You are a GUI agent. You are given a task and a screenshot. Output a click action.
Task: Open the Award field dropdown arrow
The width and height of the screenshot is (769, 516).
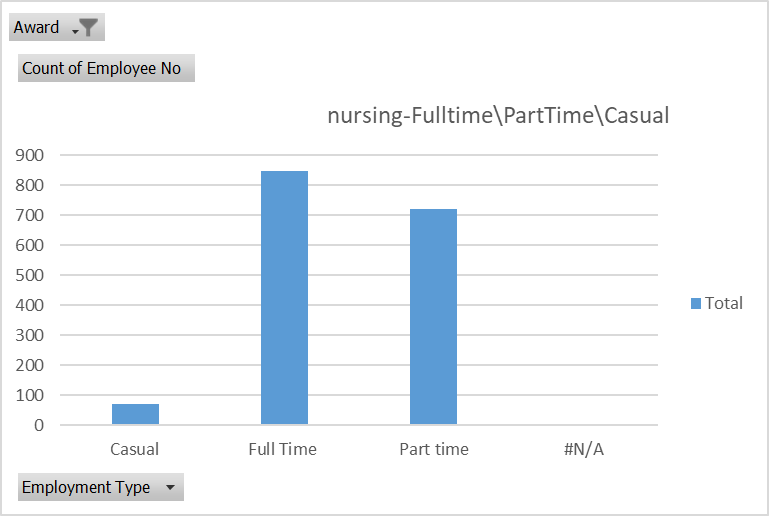click(74, 30)
